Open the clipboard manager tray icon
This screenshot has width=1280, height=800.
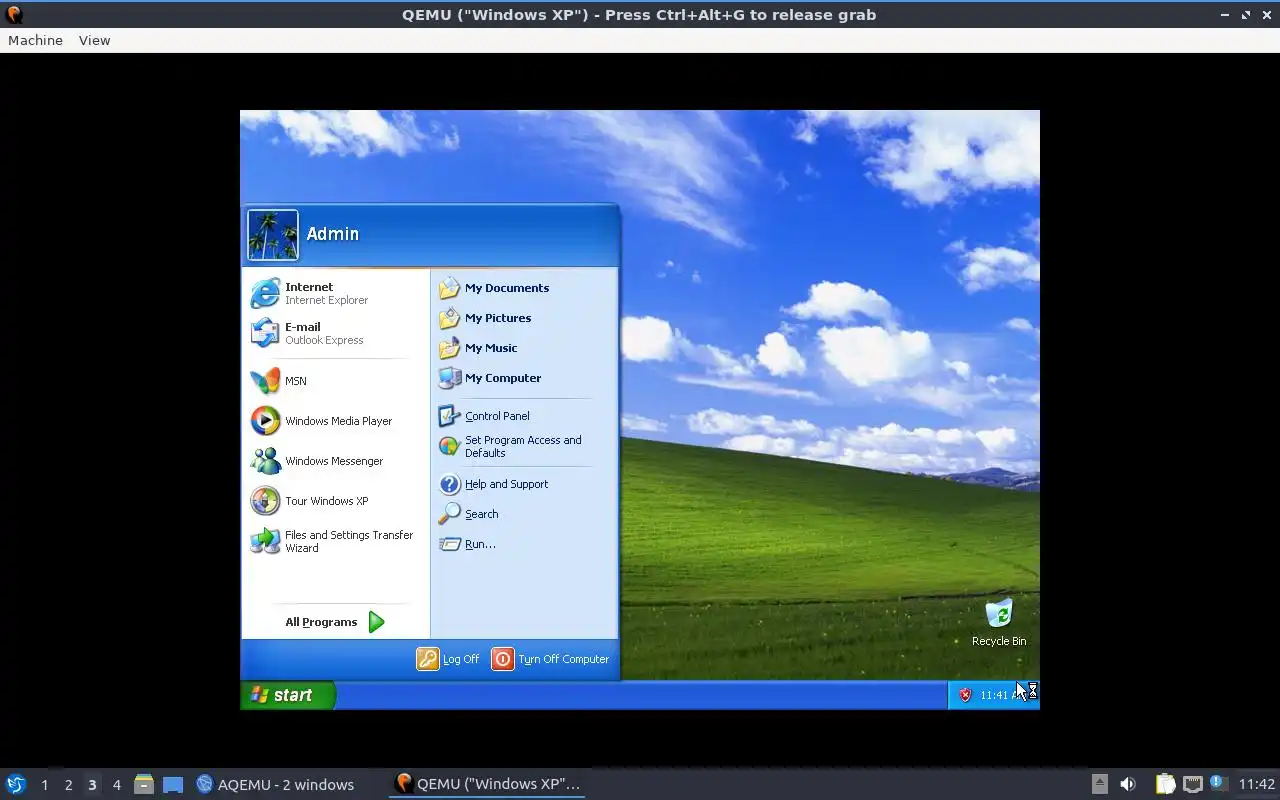1165,784
